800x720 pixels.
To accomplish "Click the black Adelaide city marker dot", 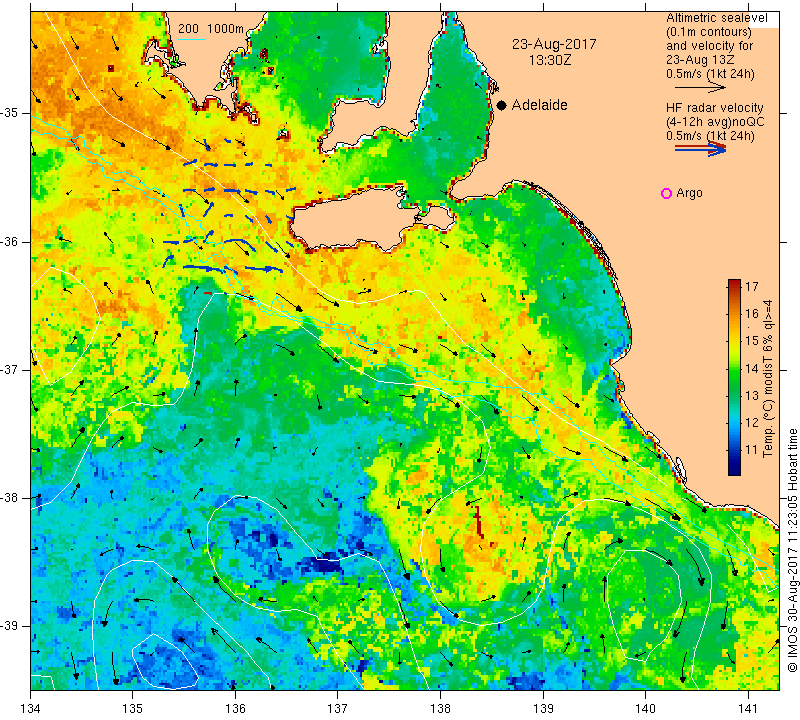I will click(502, 105).
